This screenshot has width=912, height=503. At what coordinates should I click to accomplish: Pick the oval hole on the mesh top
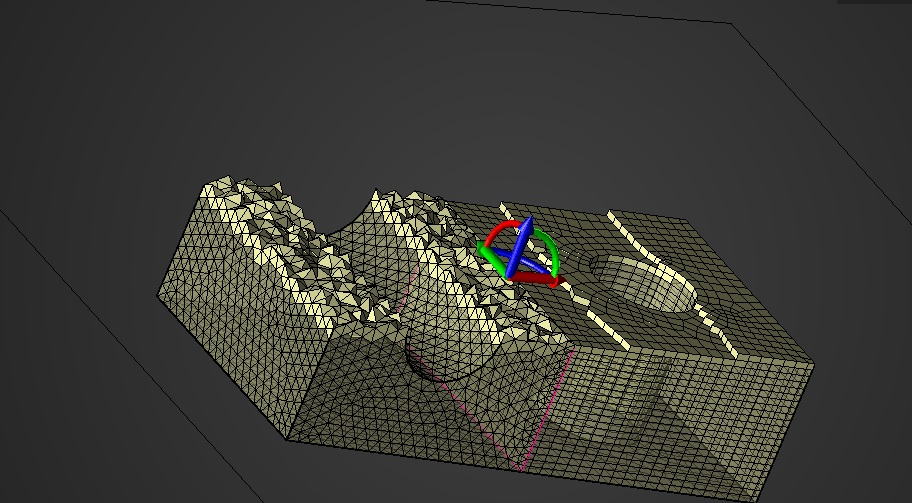click(x=643, y=282)
